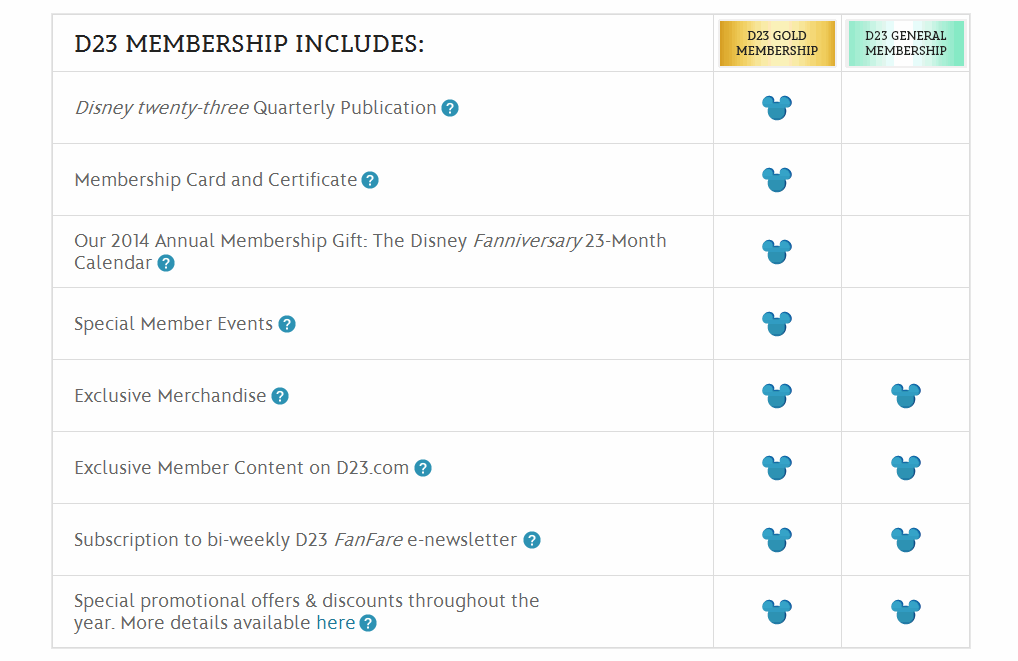
Task: Click help icon beside Membership Card and Certificate
Action: [370, 181]
